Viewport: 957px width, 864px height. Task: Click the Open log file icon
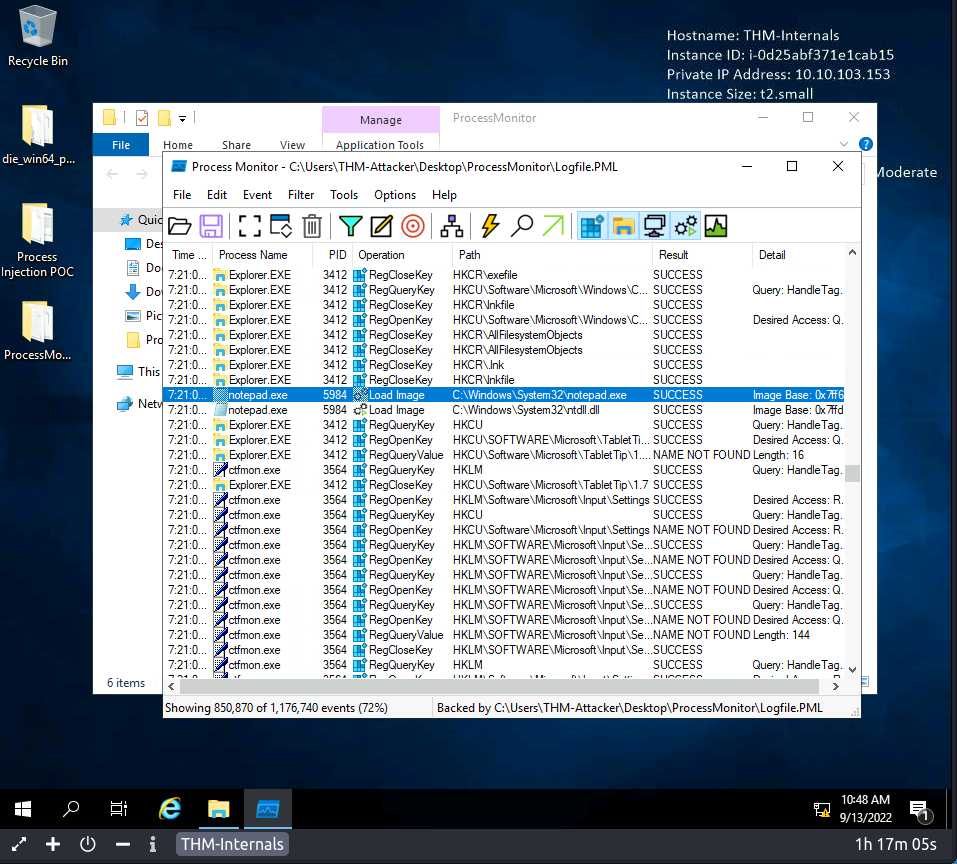[179, 226]
